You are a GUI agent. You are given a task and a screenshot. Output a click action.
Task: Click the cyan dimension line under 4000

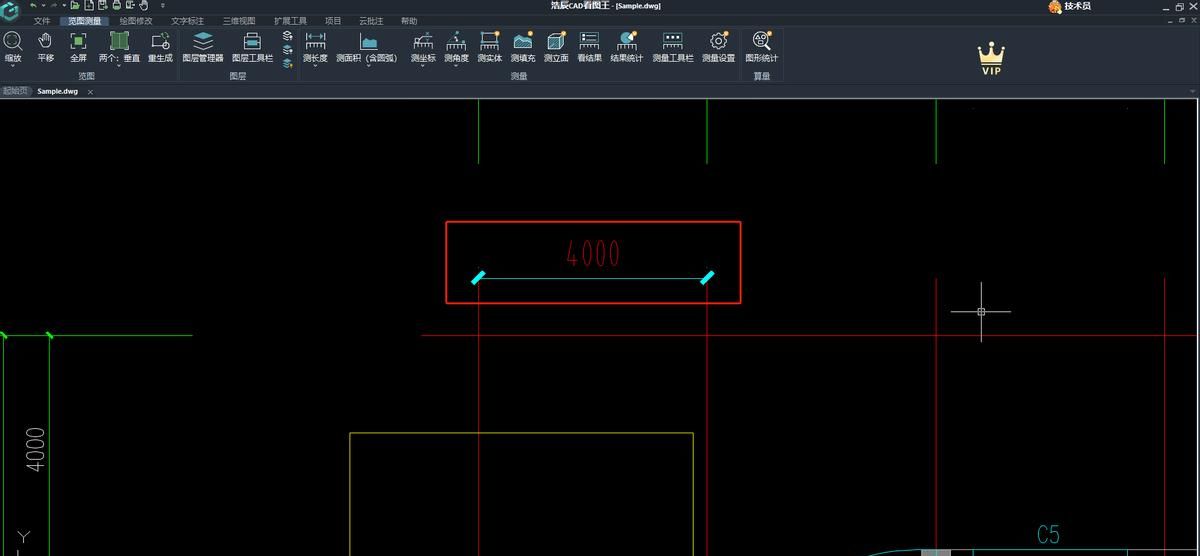pyautogui.click(x=593, y=279)
